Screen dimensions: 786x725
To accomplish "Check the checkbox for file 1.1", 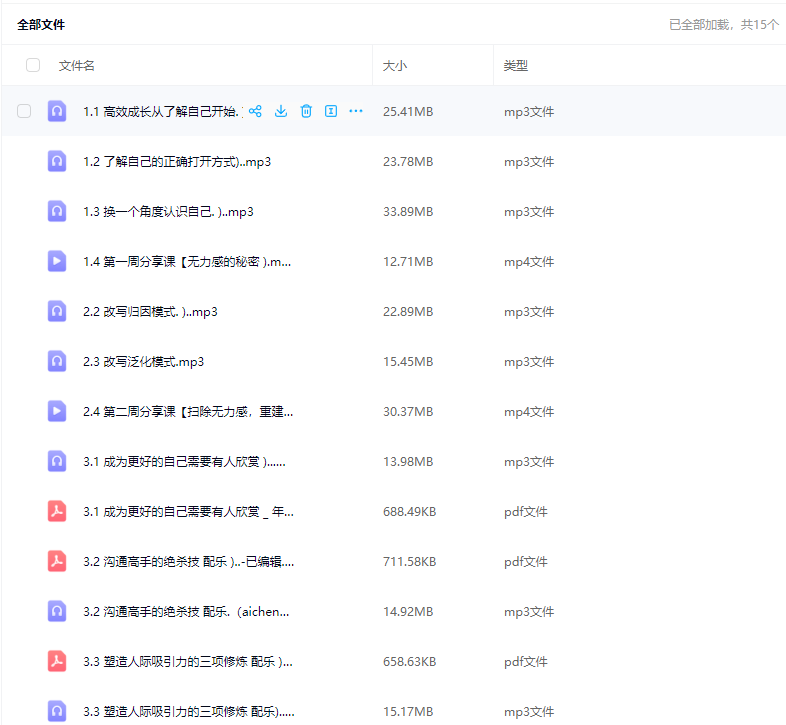I will (x=24, y=111).
